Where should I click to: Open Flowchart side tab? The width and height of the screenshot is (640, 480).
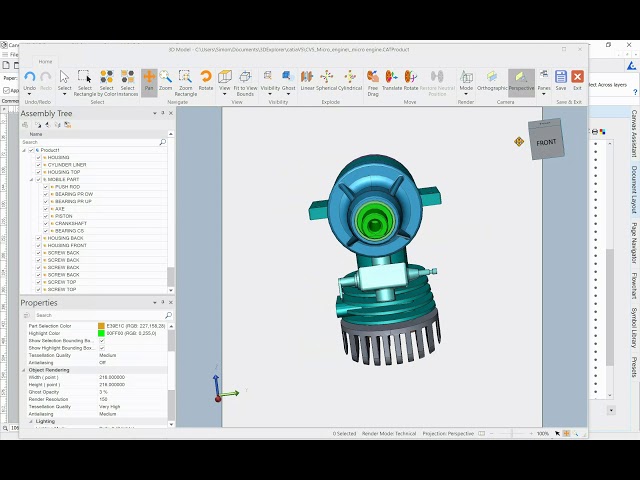(x=634, y=286)
